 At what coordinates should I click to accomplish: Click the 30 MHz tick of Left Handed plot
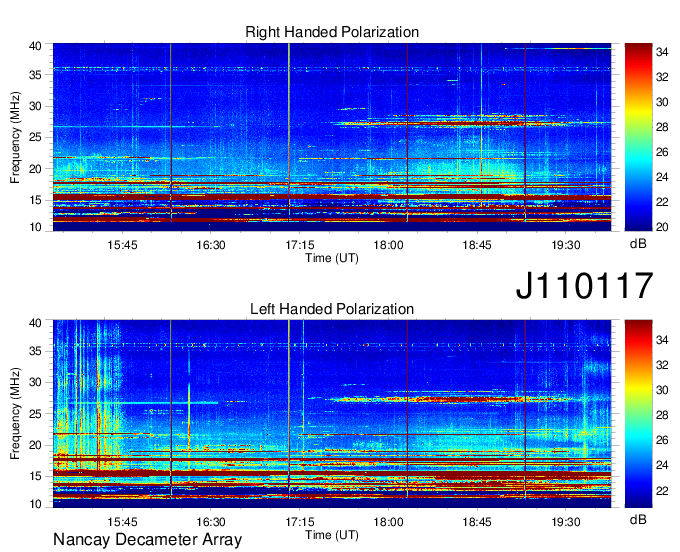36,382
